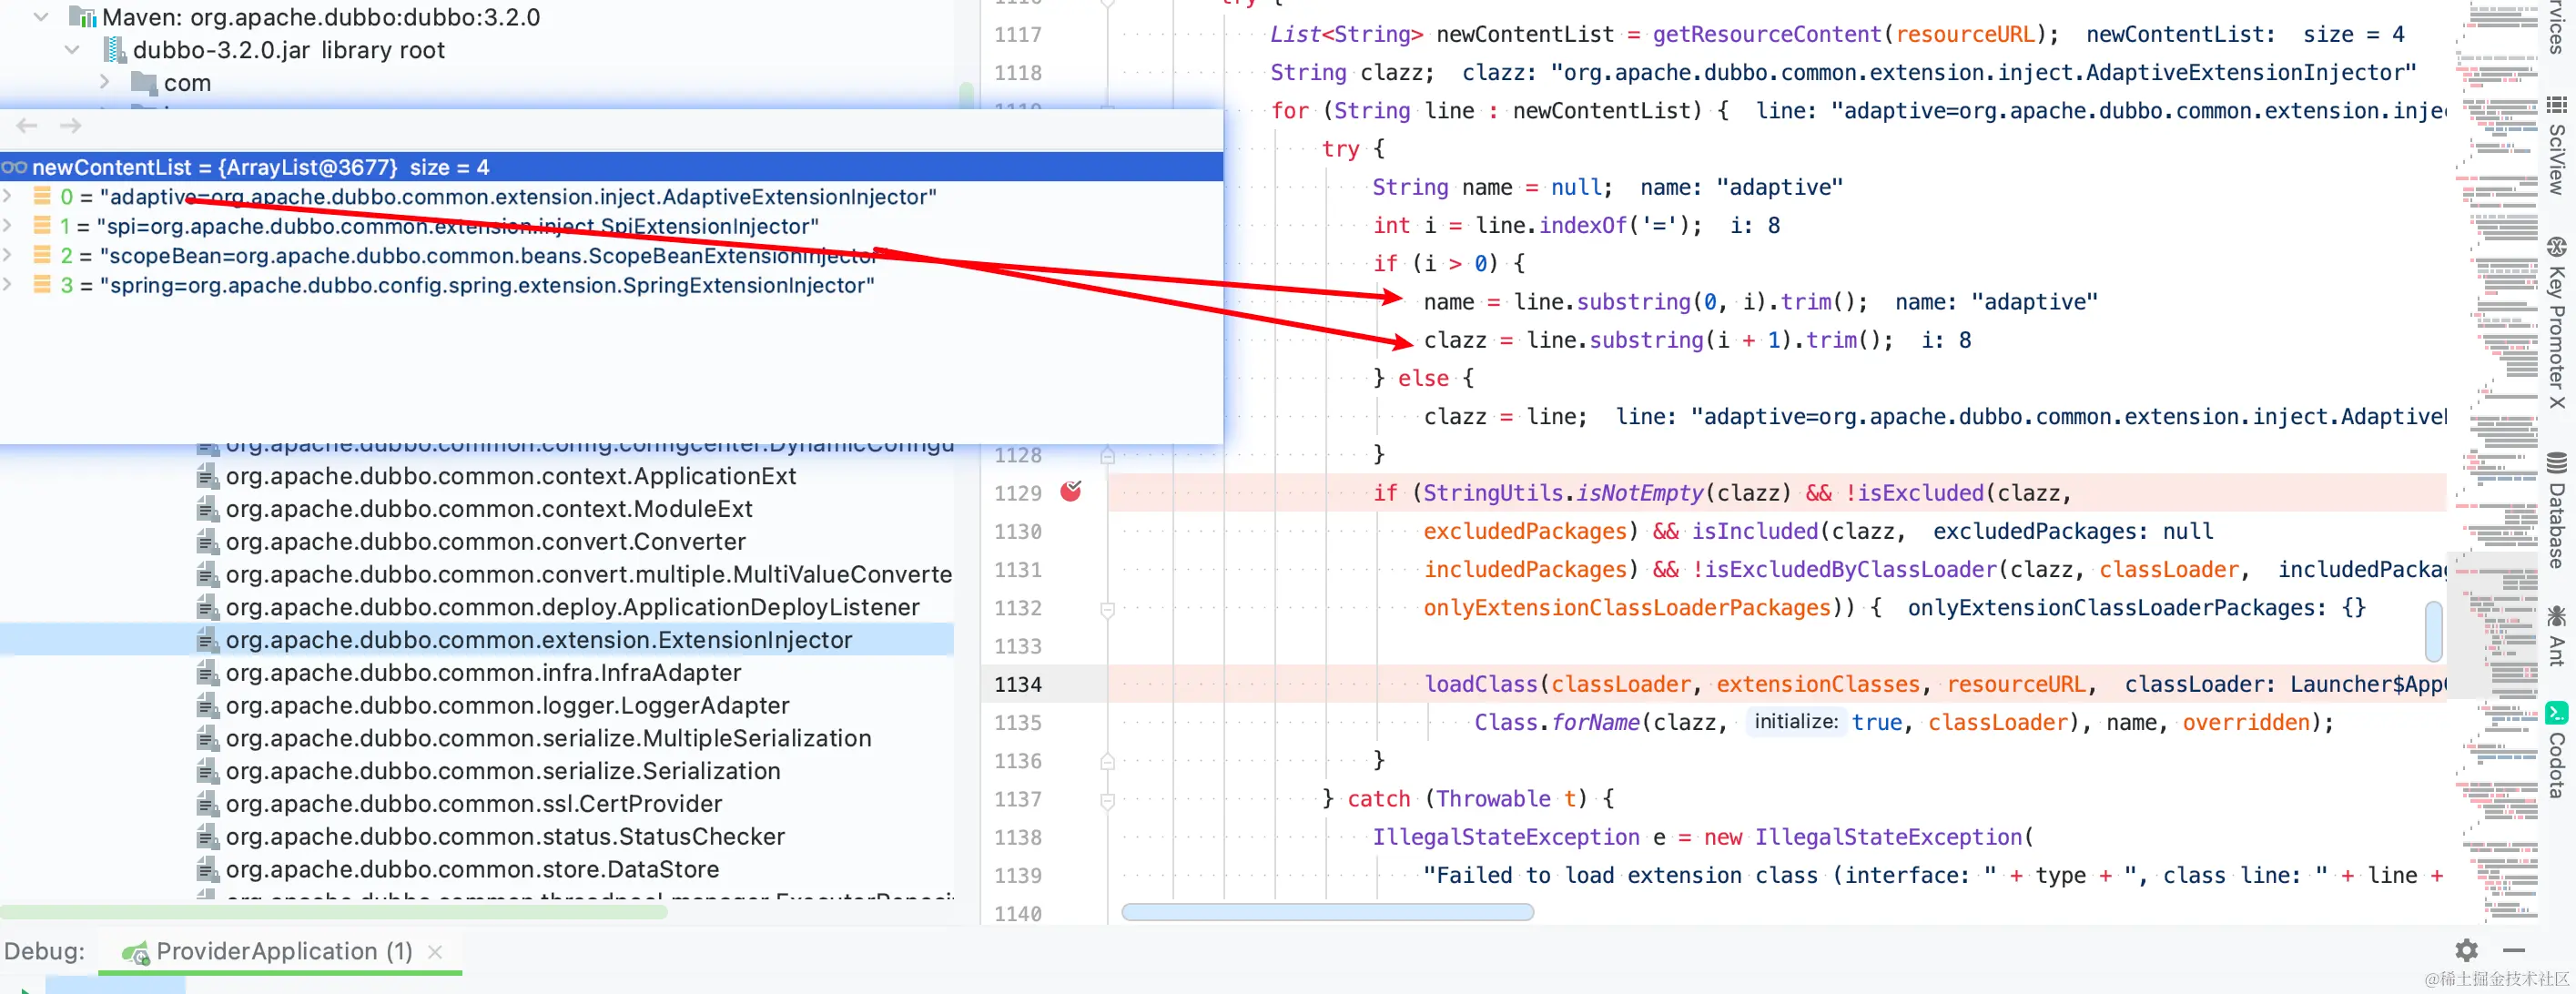Toggle the breakpoint on line 1129
The image size is (2576, 994).
click(x=1071, y=491)
